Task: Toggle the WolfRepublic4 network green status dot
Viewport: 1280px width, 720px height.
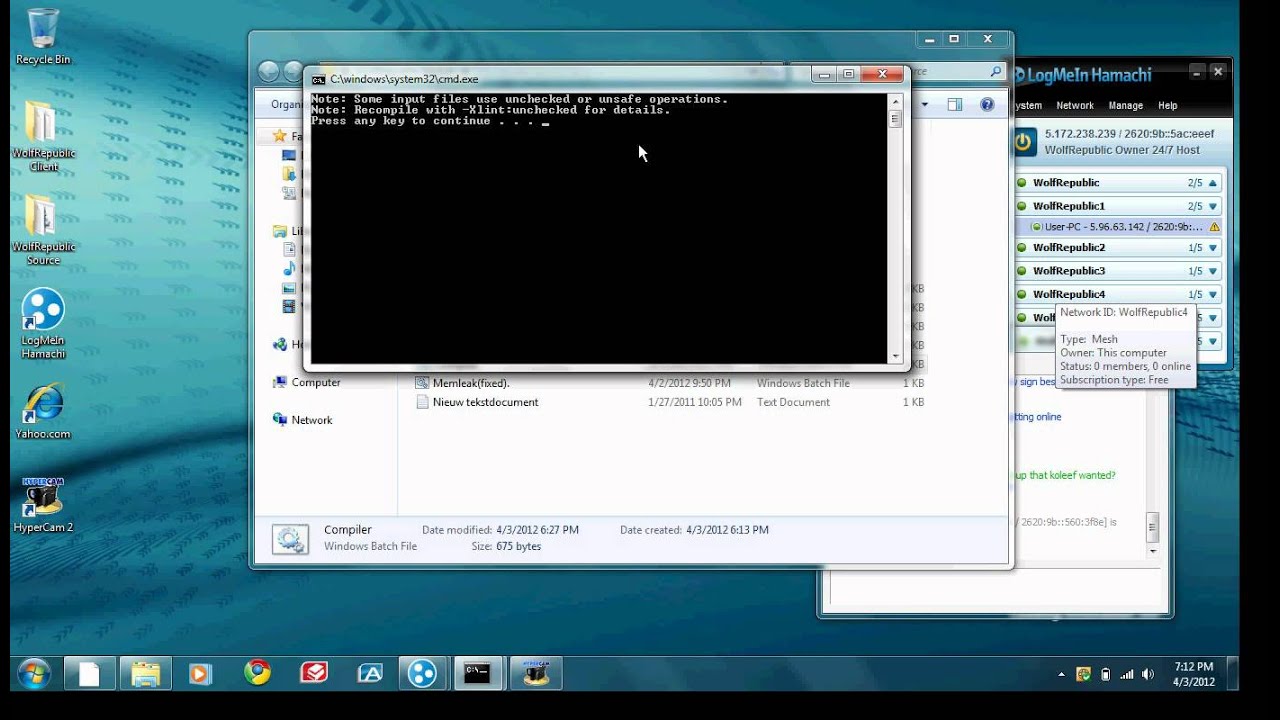Action: click(x=1022, y=295)
